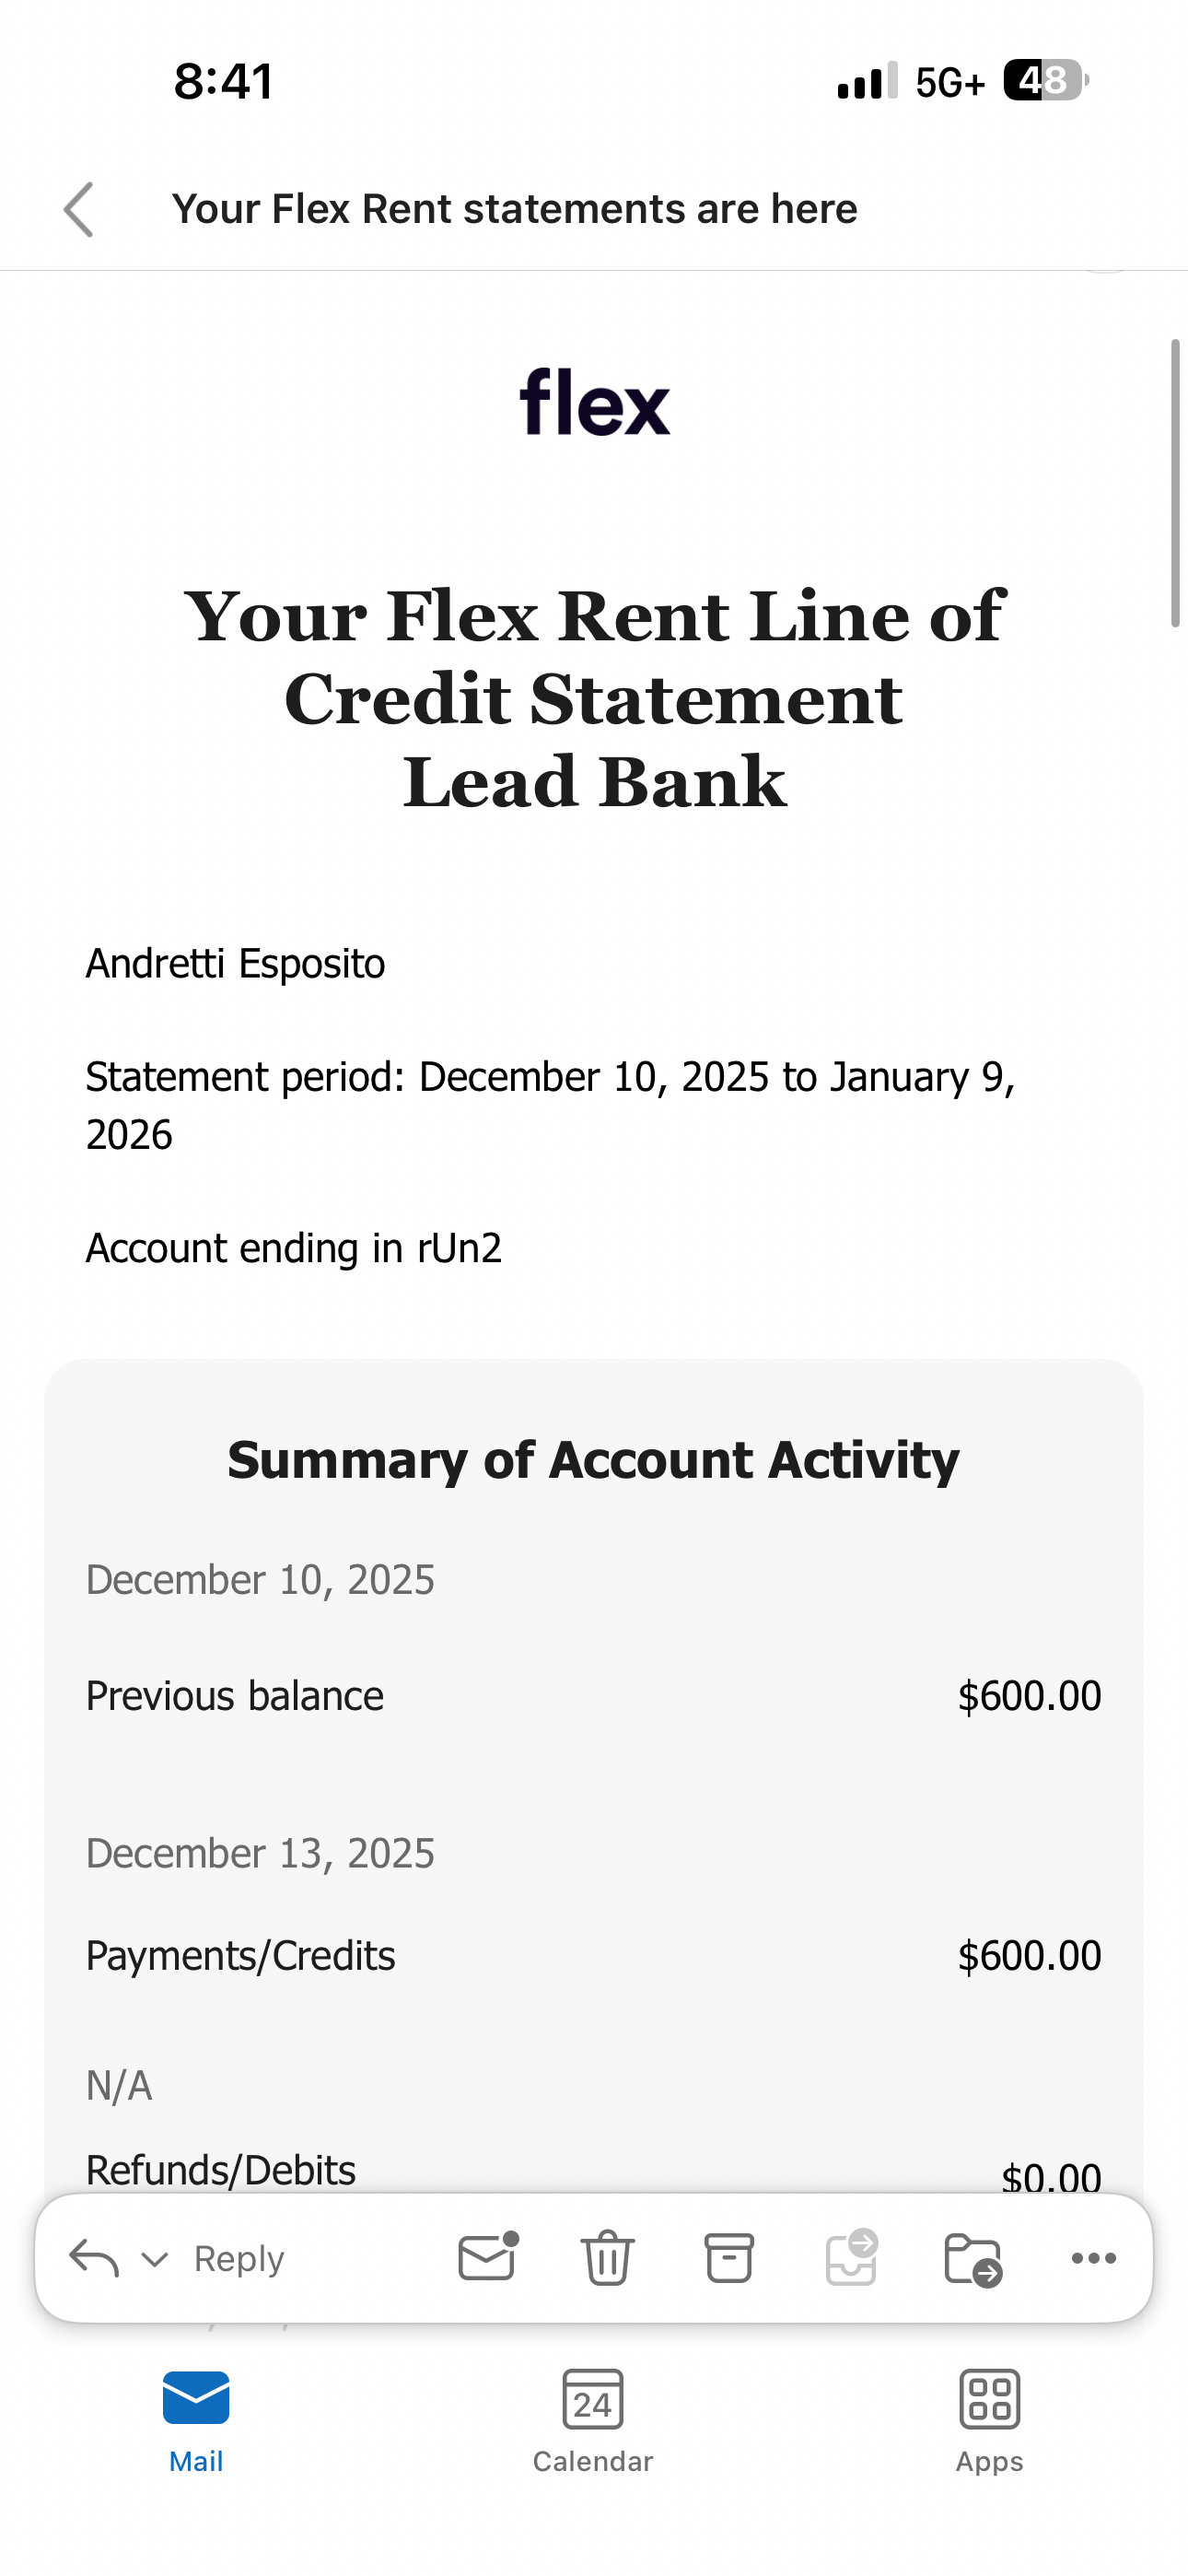The width and height of the screenshot is (1188, 2576).
Task: Archive this email using the archive box icon
Action: click(x=729, y=2258)
